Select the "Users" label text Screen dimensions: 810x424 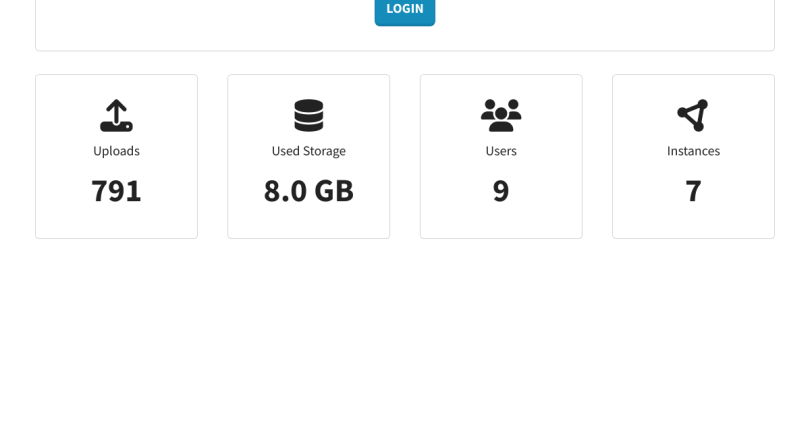click(x=500, y=151)
